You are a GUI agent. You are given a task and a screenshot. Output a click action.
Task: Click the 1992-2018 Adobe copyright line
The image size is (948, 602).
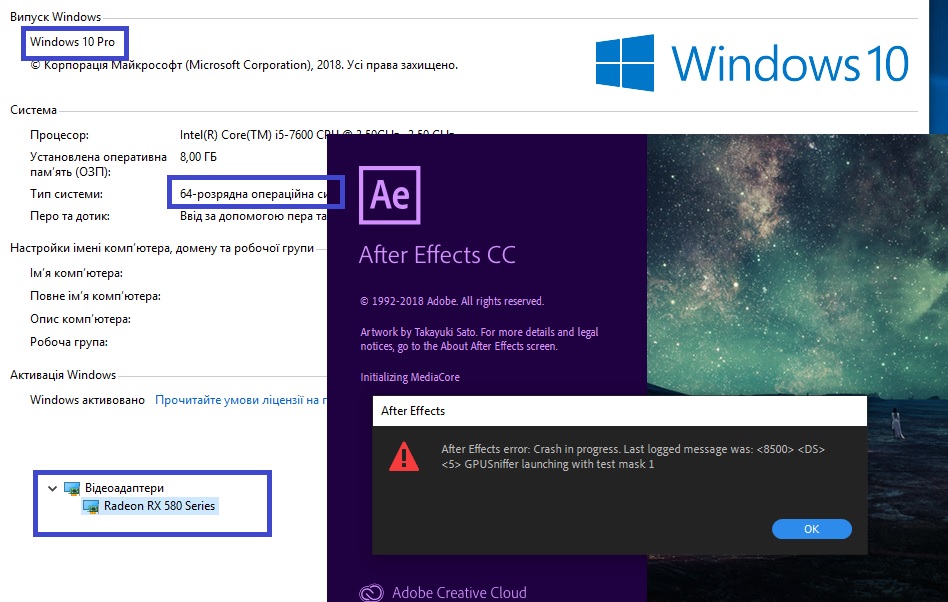[x=452, y=301]
